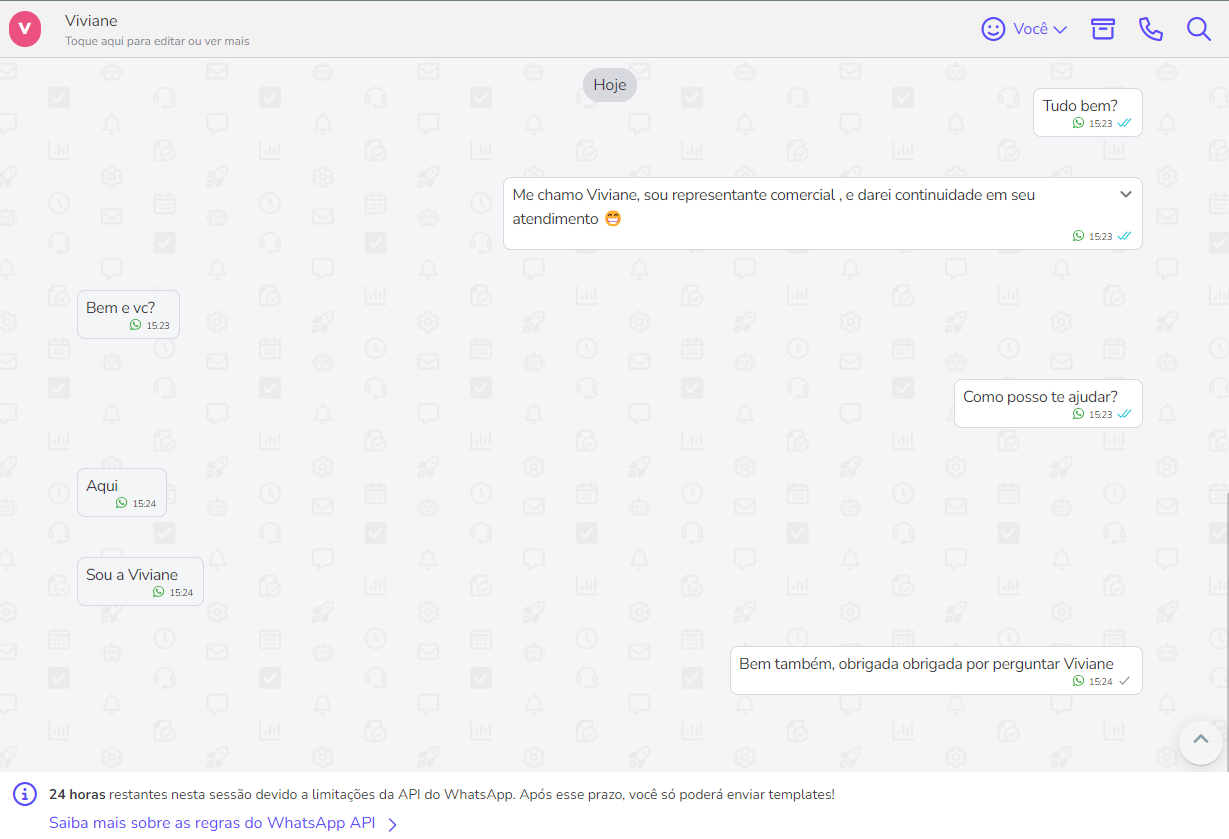Click the "Hoje" date separator badge
Image resolution: width=1229 pixels, height=839 pixels.
click(610, 85)
